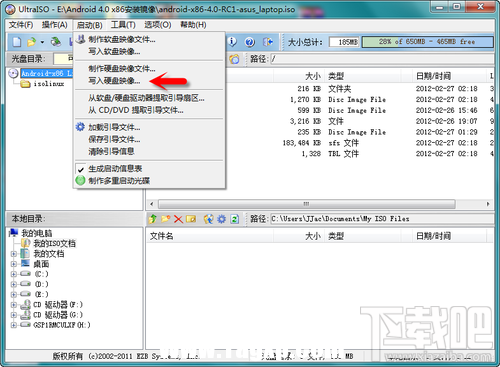
Task: Expand the (C:) drive node
Action: tap(14, 274)
